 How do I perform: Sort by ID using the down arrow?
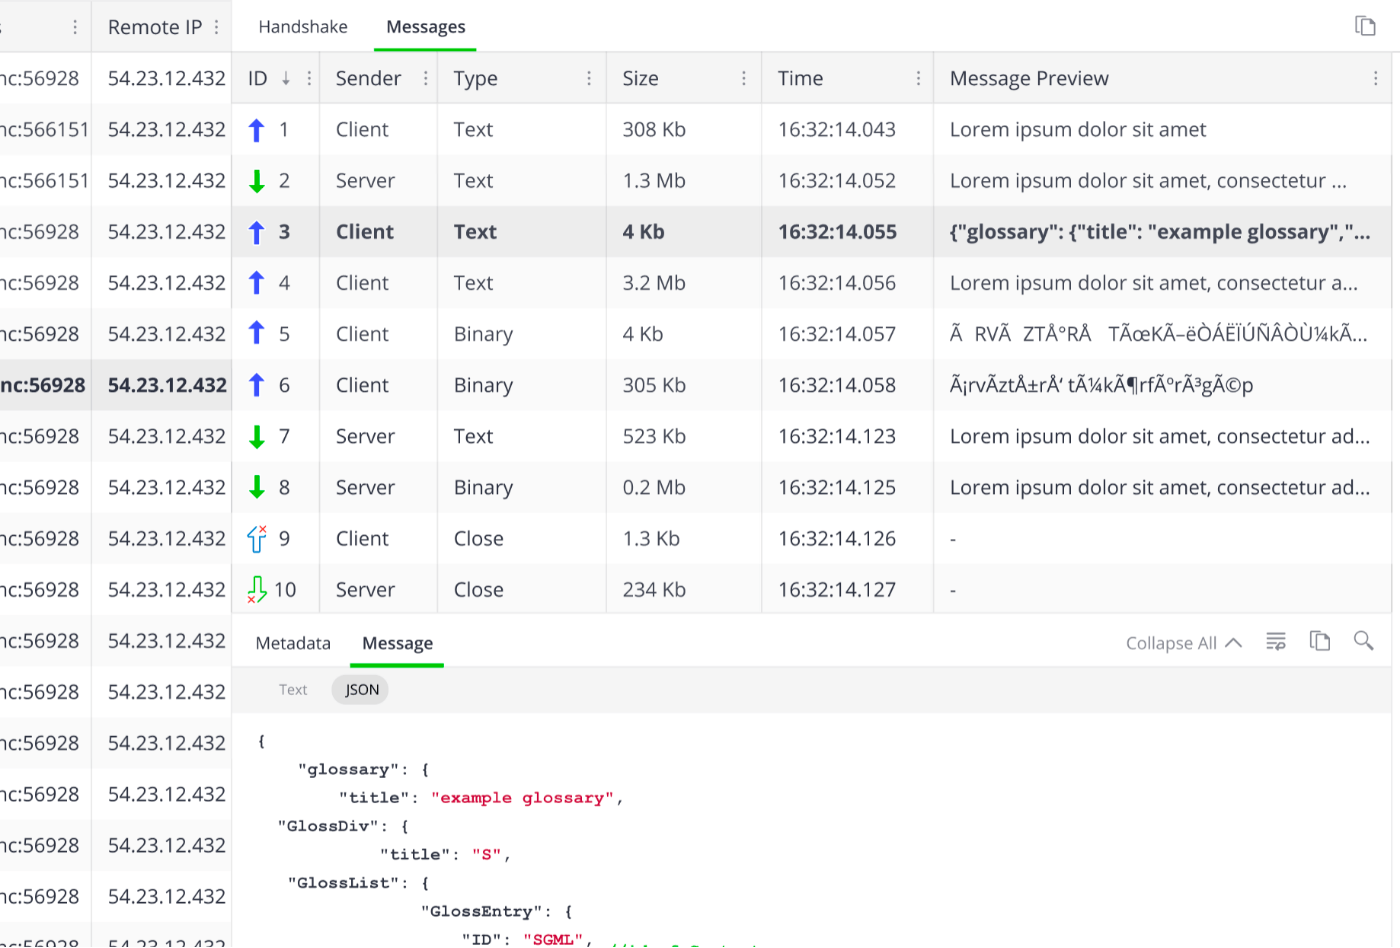[286, 78]
